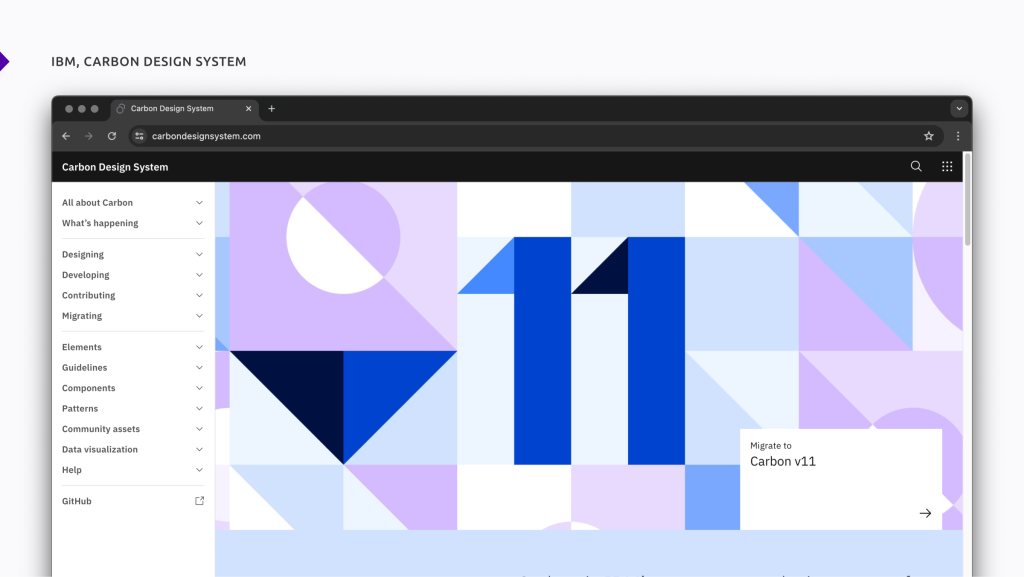Screen dimensions: 1024x577
Task: Open the Migrate to Carbon v11 card
Action: click(840, 479)
